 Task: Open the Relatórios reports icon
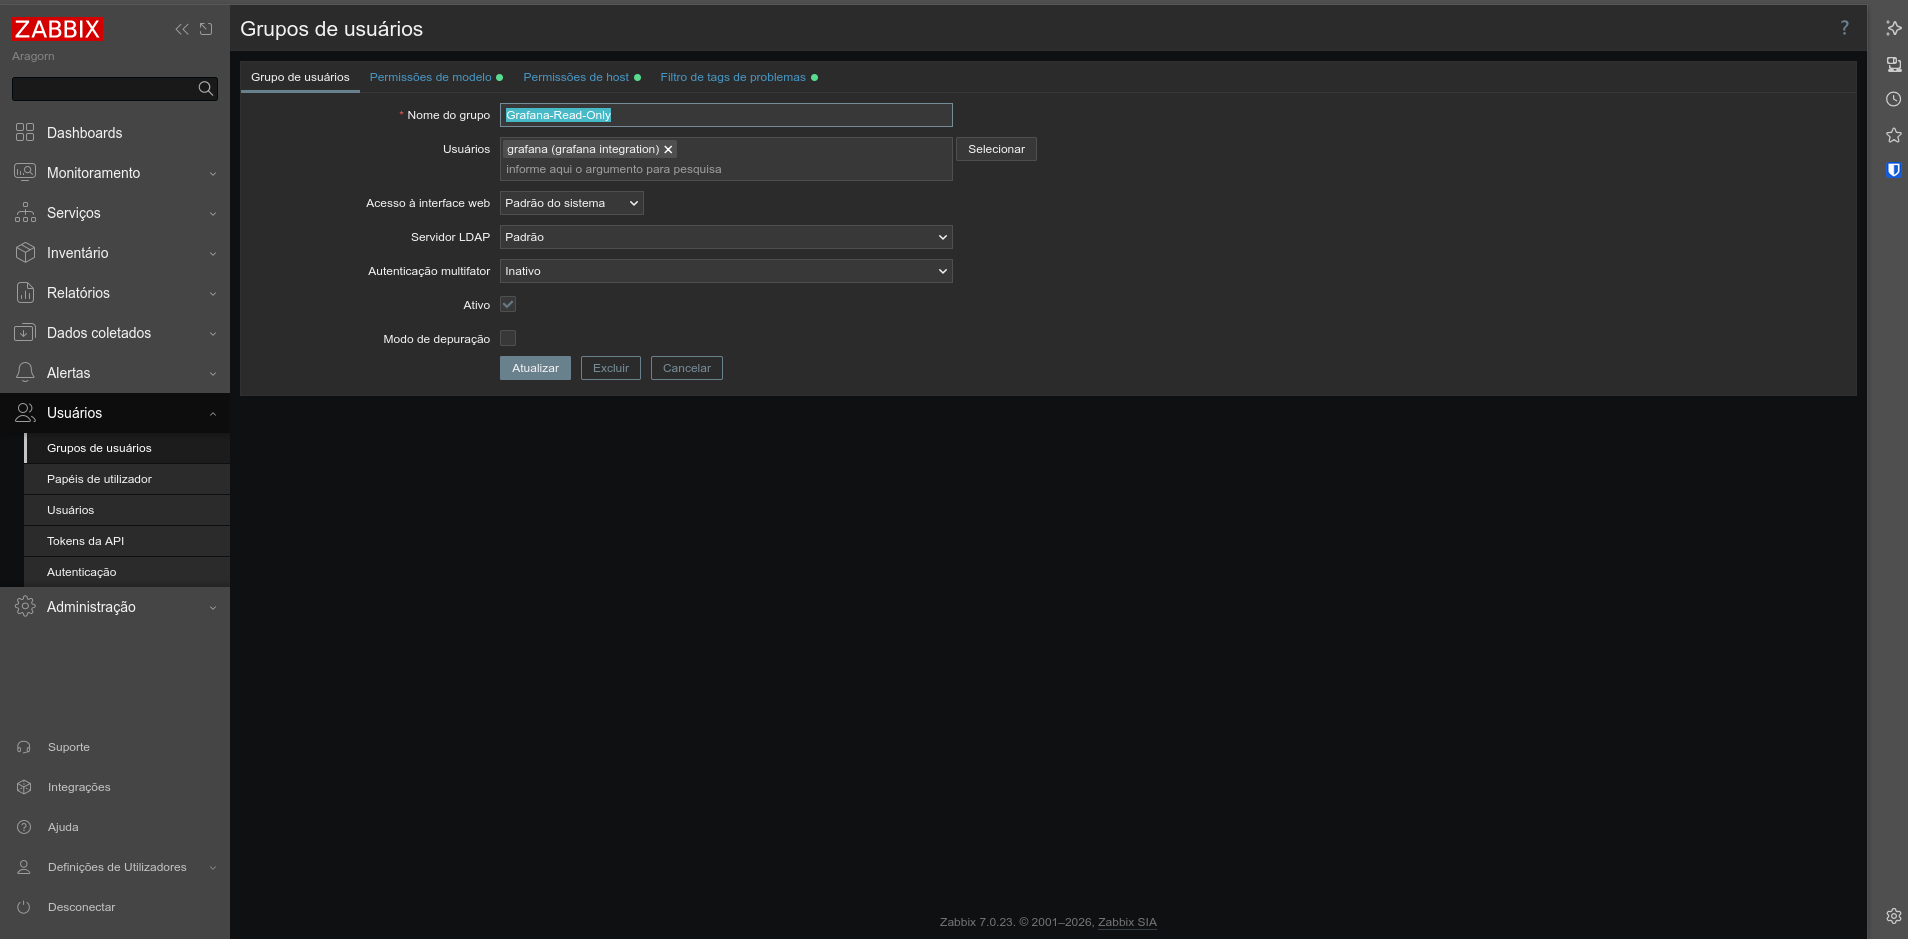(x=24, y=292)
